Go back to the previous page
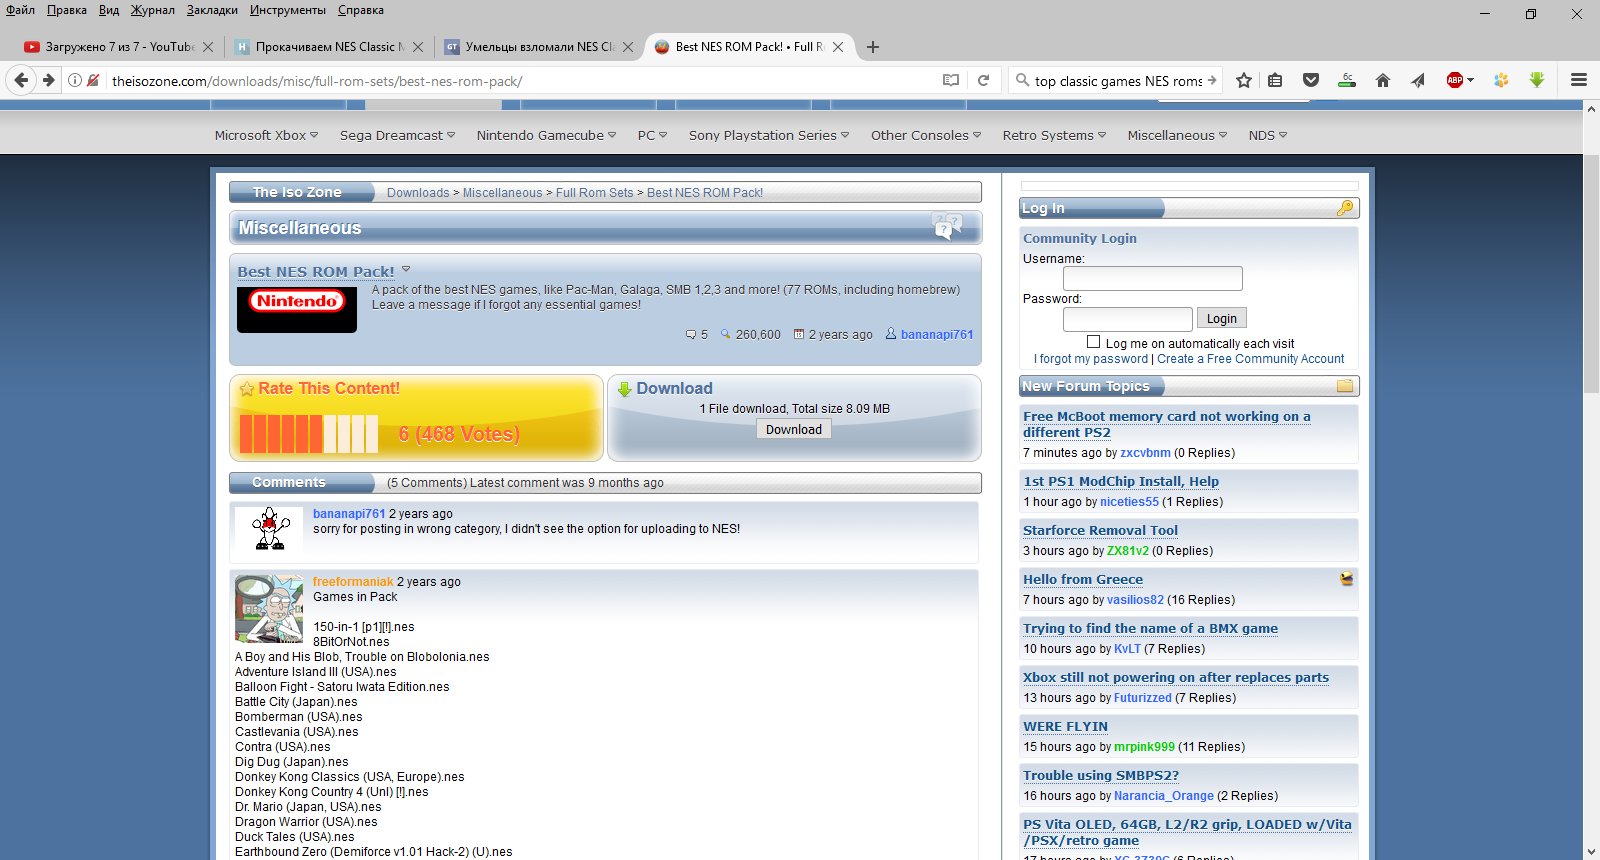The width and height of the screenshot is (1600, 860). pyautogui.click(x=21, y=80)
